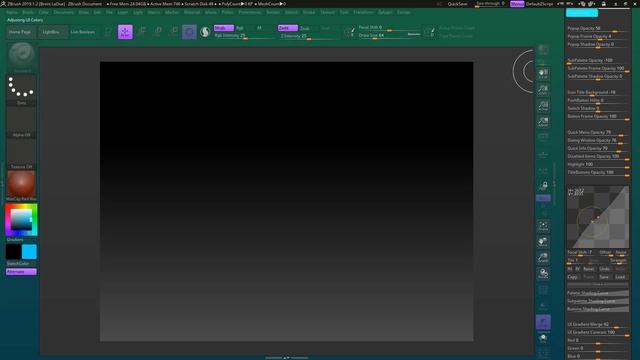Open the Zplugin menu
The height and width of the screenshot is (360, 640).
(385, 12)
